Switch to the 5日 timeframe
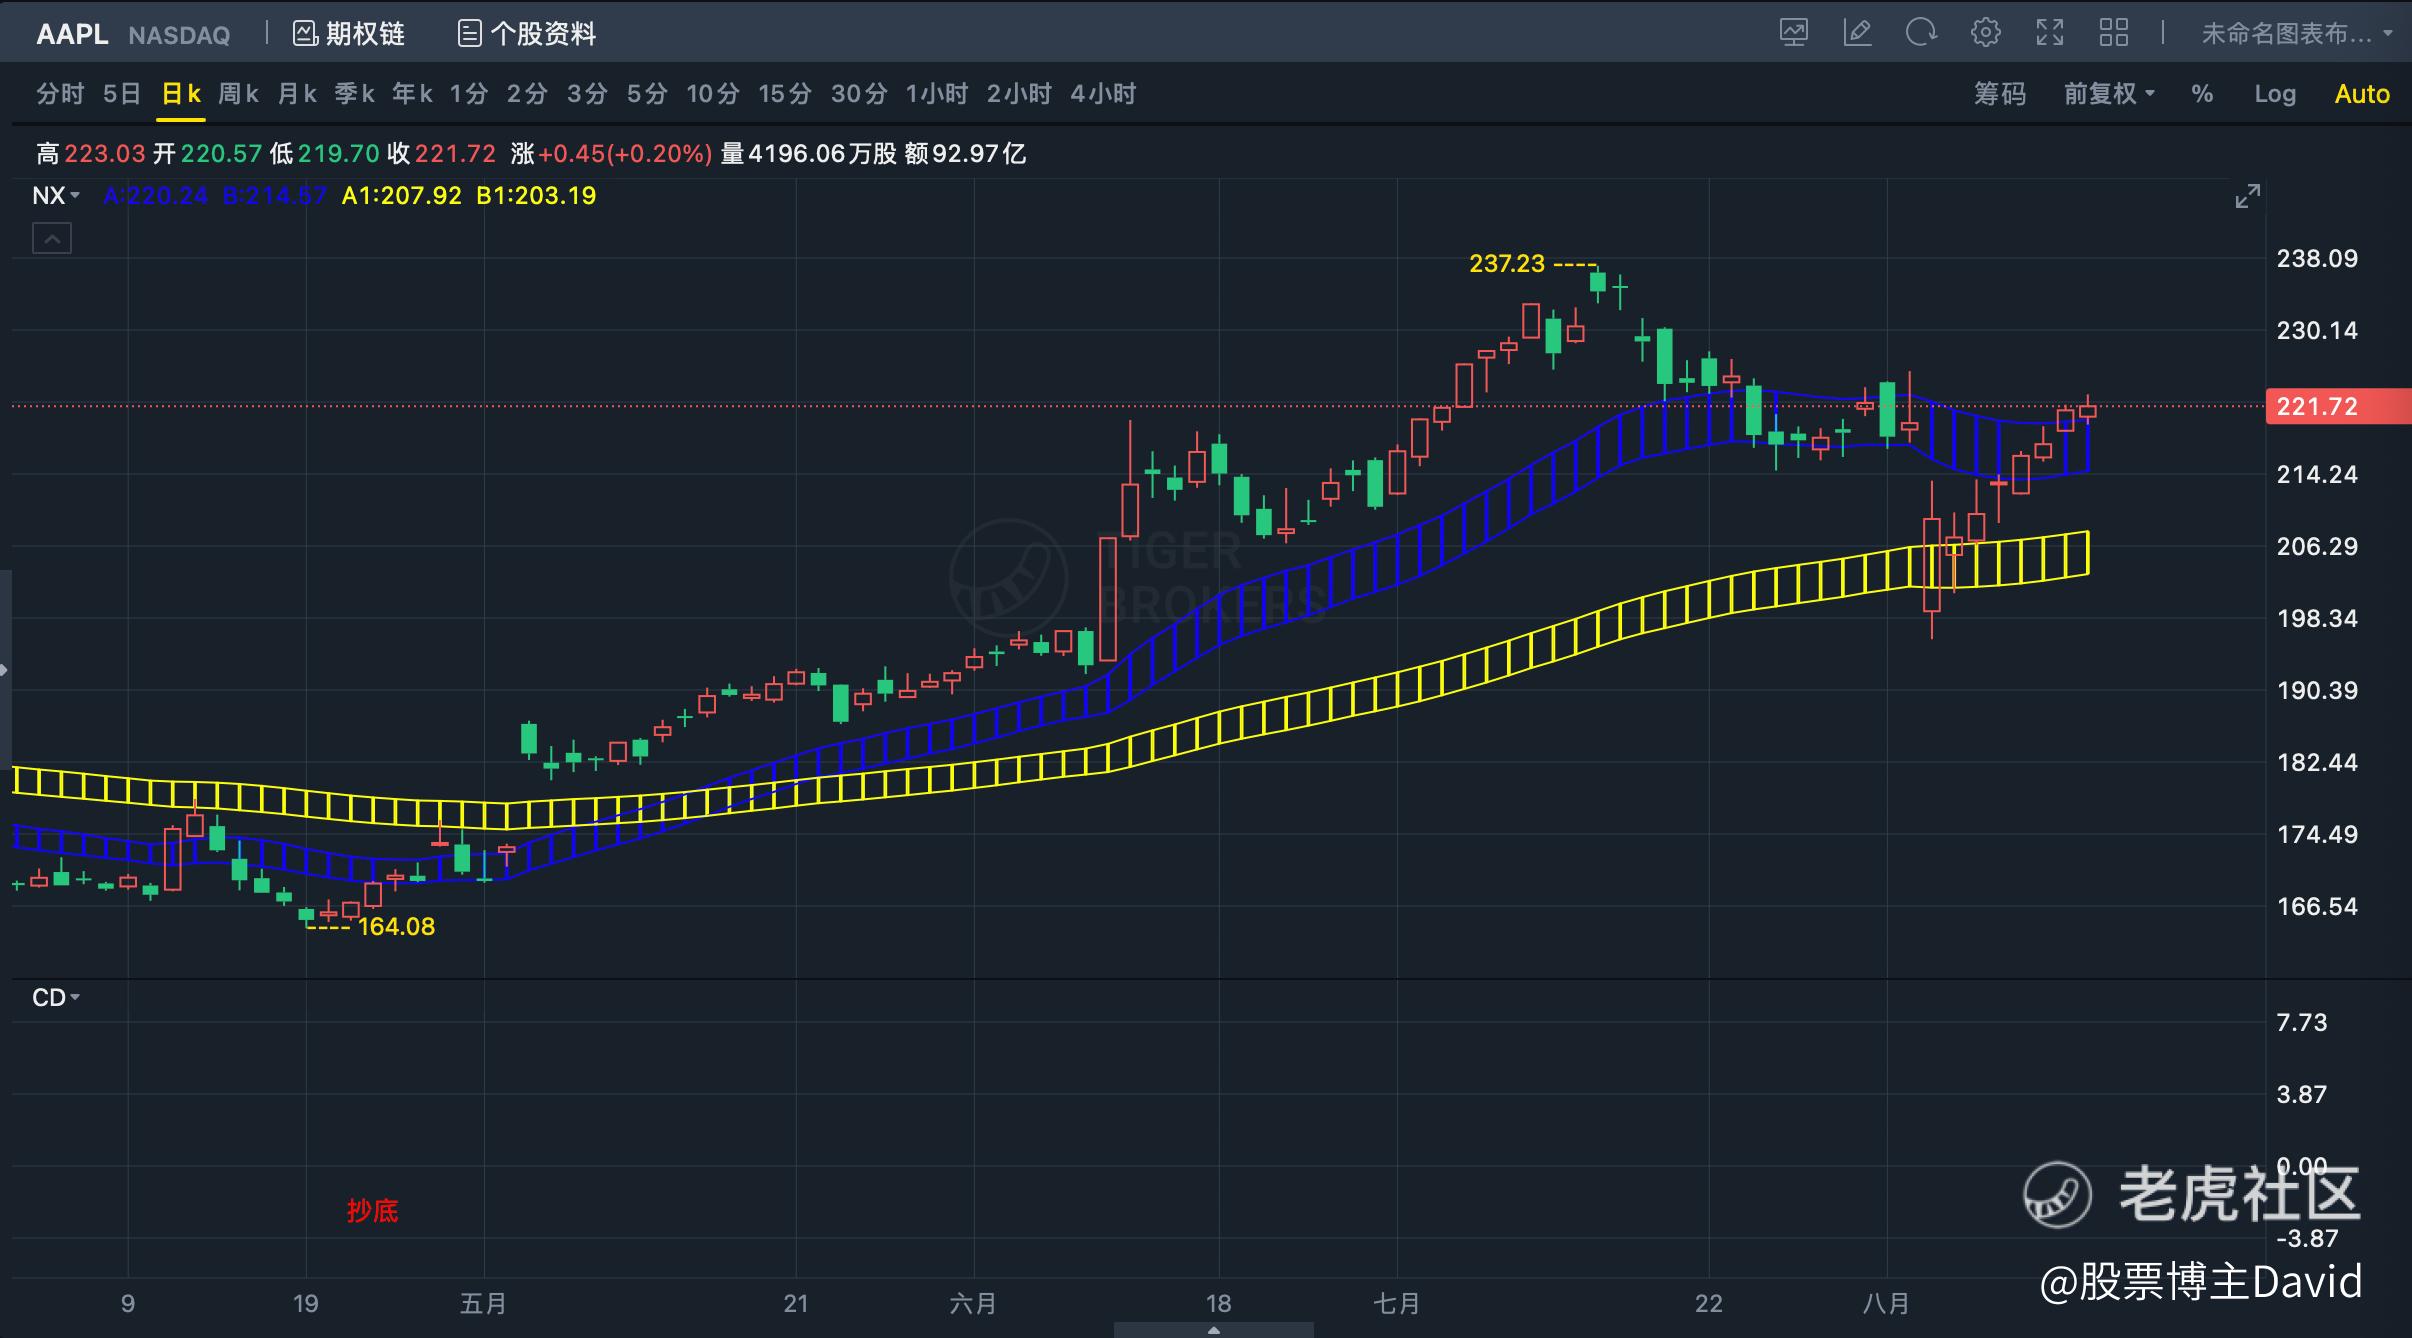Viewport: 2412px width, 1338px height. pos(122,94)
